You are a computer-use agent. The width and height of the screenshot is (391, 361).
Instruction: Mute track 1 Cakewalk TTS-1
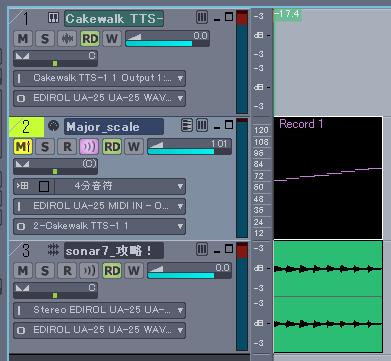coord(23,39)
